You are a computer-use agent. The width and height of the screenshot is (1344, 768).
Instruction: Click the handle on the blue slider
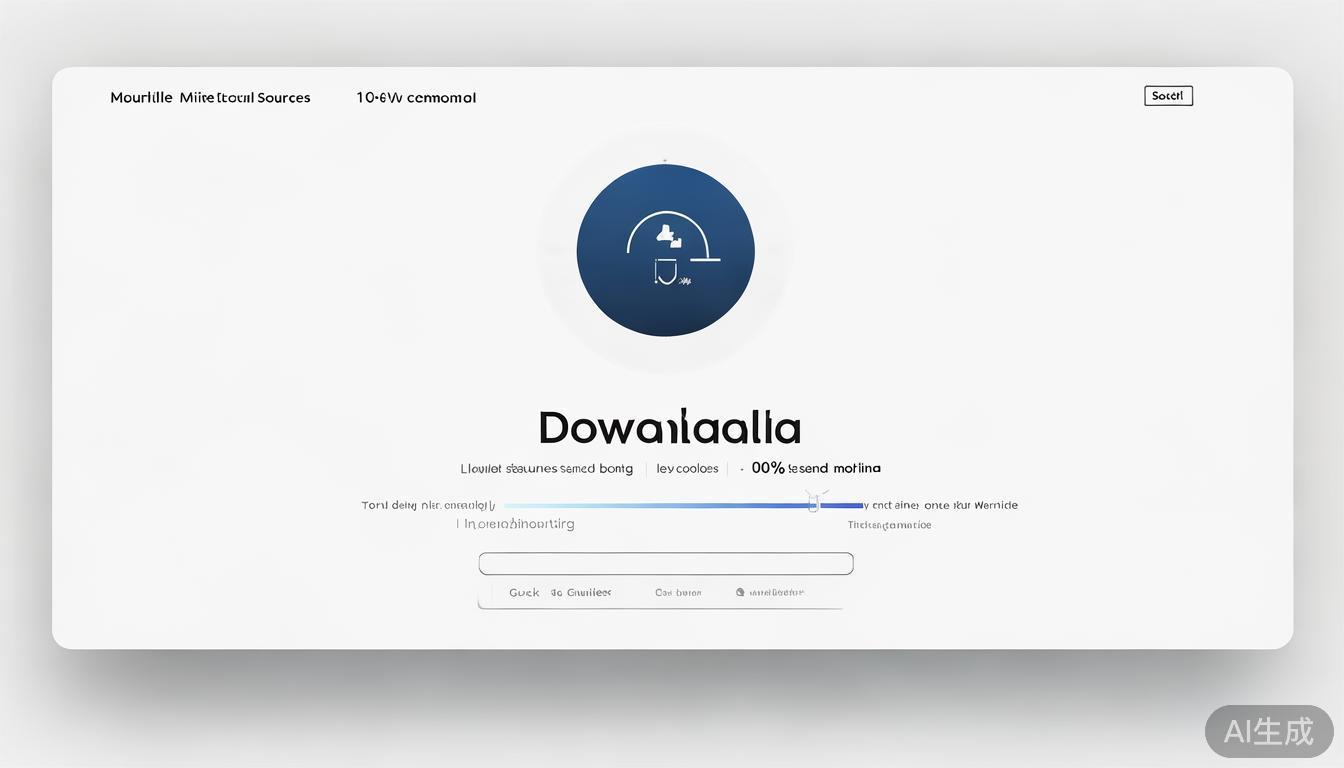click(813, 505)
